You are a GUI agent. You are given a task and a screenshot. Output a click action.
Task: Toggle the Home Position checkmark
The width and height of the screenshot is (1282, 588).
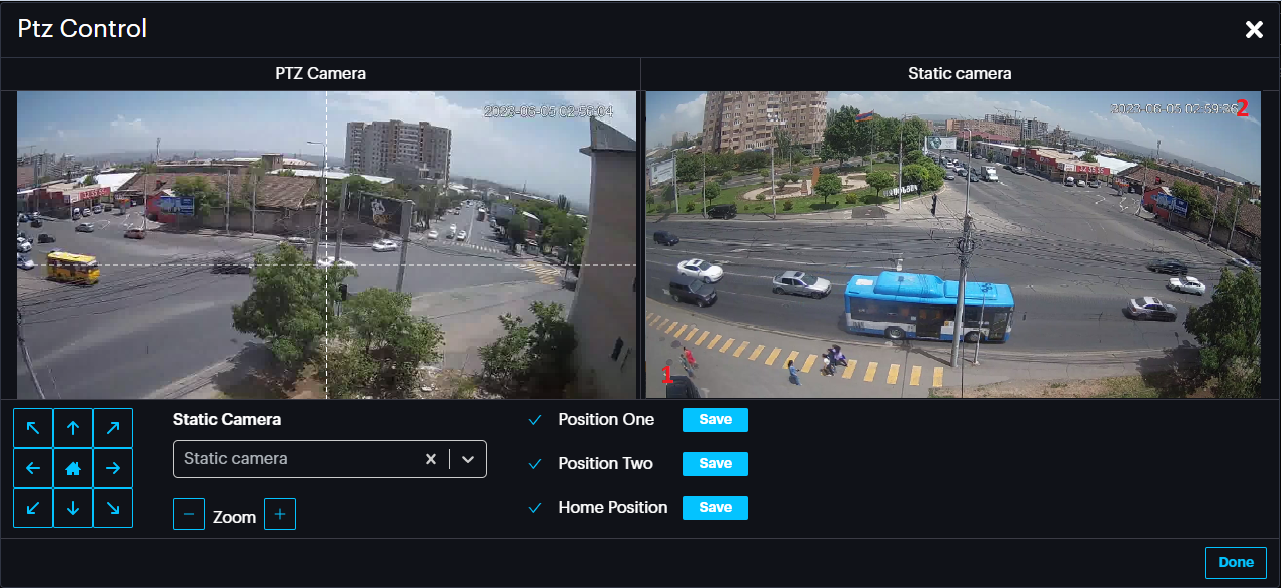(535, 508)
